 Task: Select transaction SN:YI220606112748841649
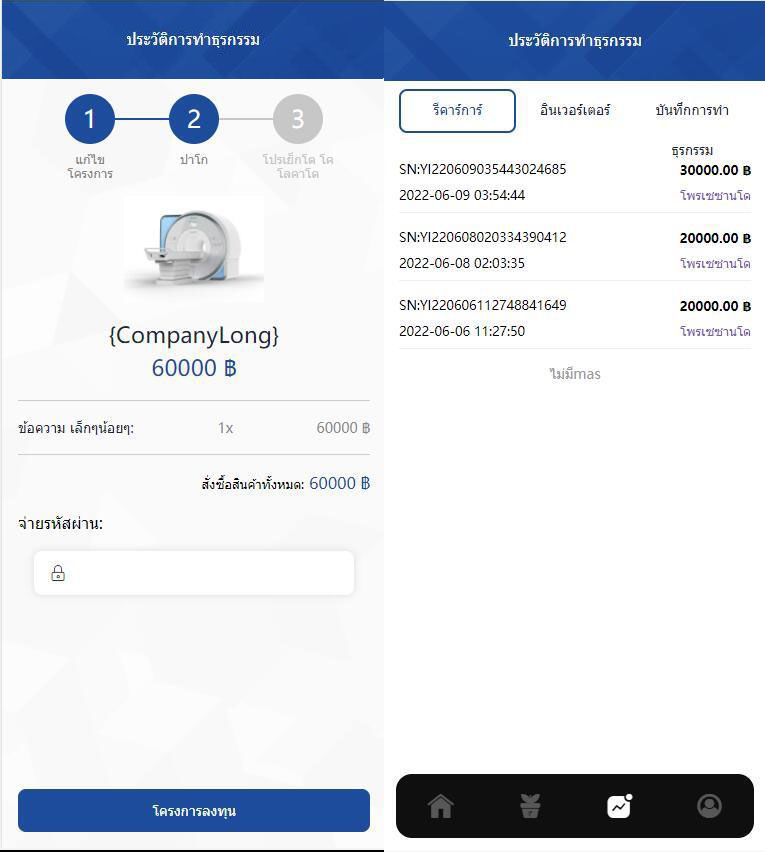[x=482, y=305]
